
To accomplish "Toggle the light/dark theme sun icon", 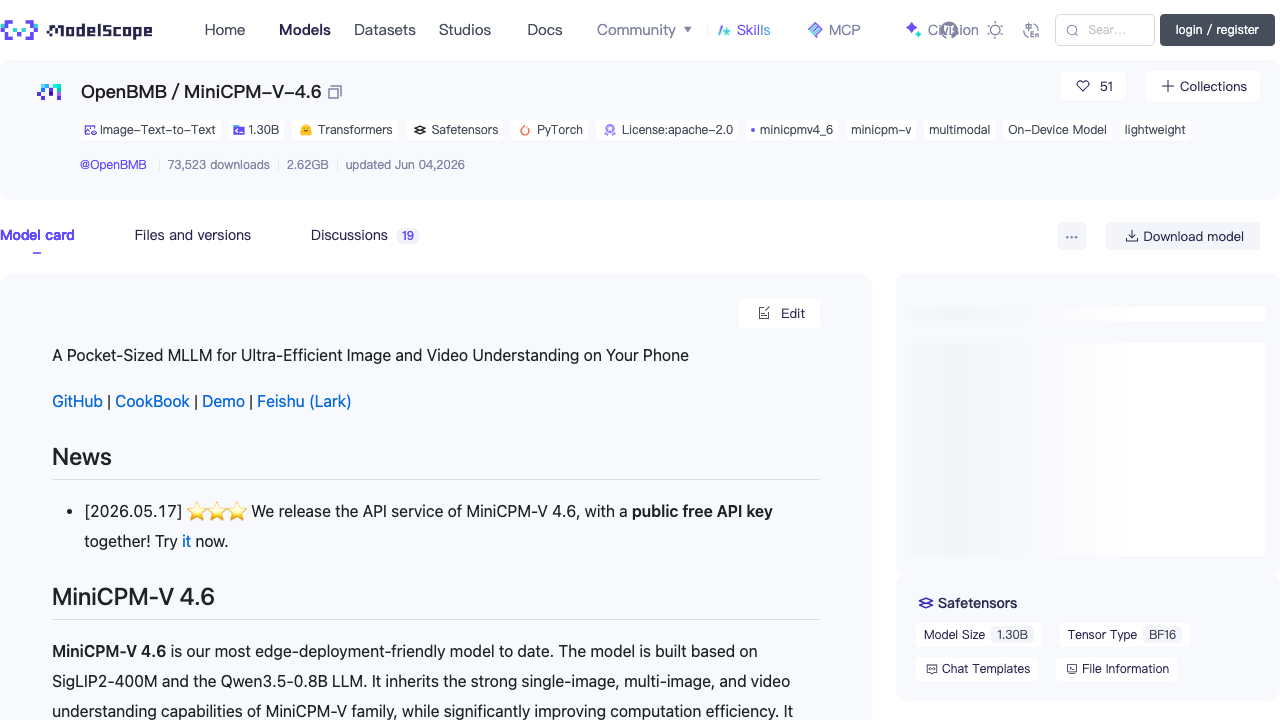I will click(995, 30).
